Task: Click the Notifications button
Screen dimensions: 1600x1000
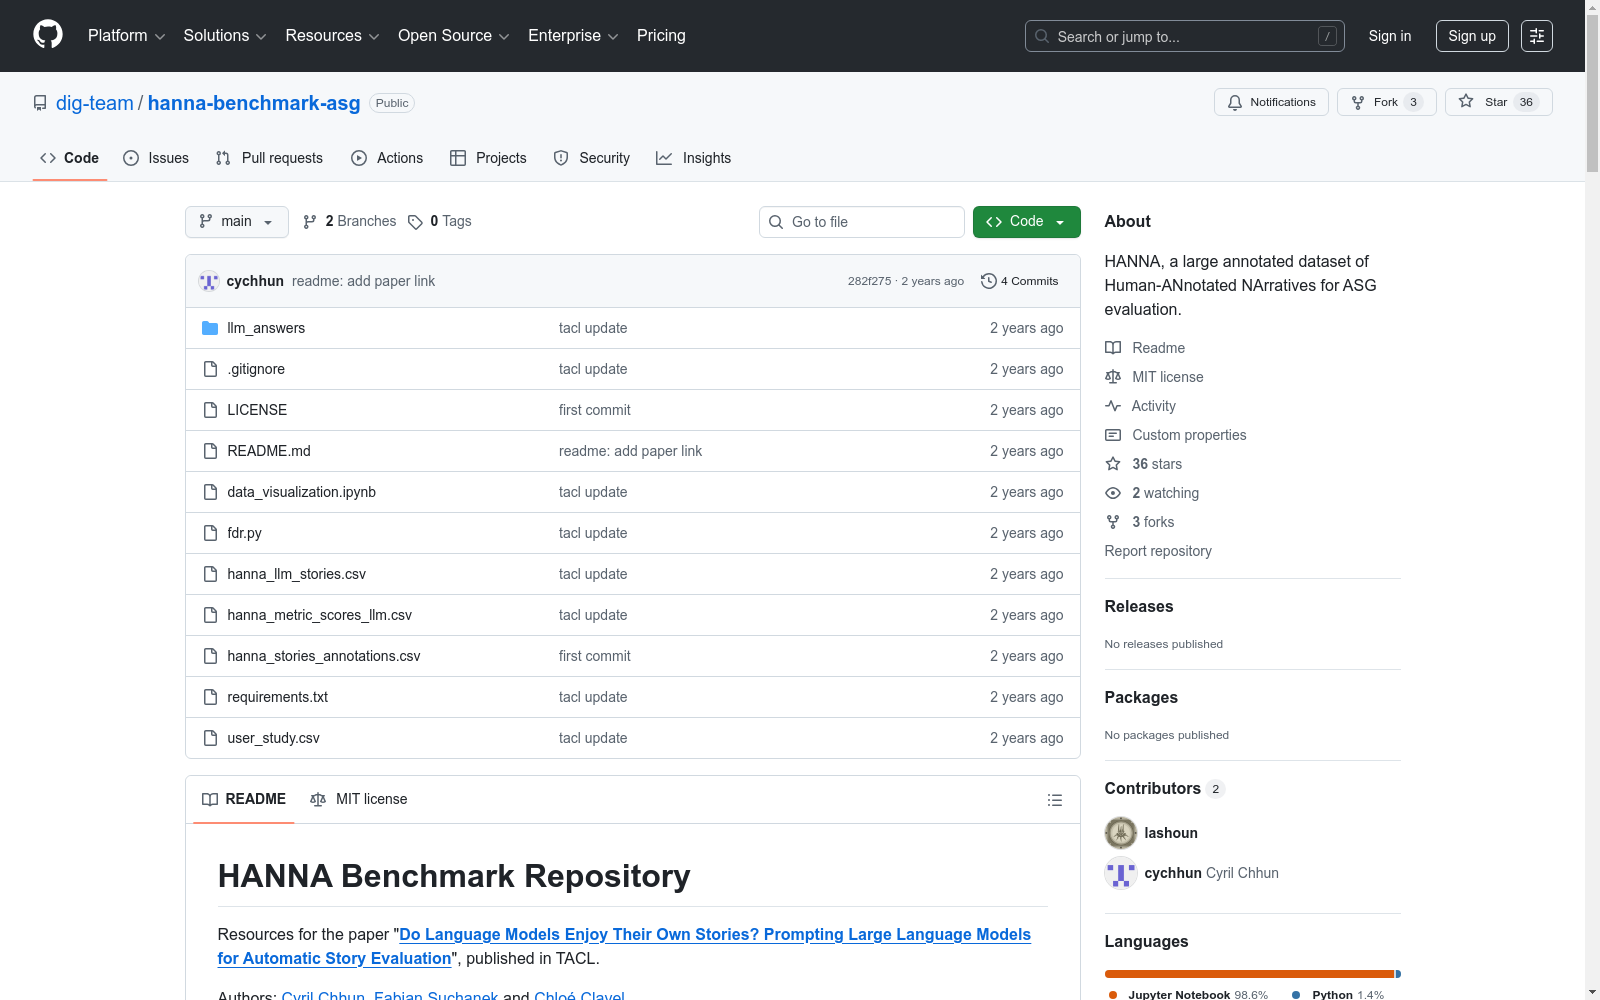Action: (1271, 102)
